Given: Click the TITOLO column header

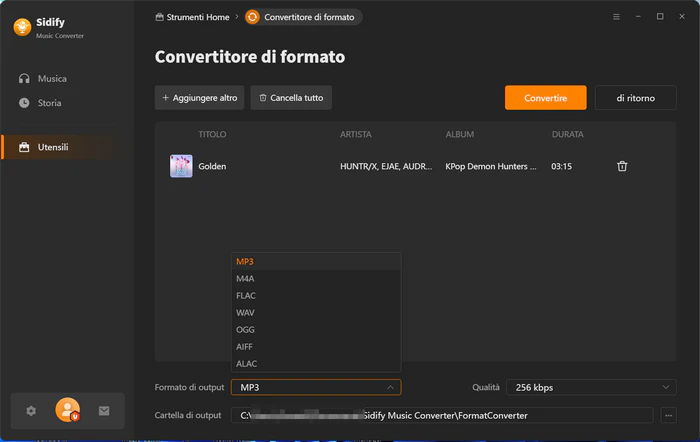Looking at the screenshot, I should pyautogui.click(x=212, y=134).
